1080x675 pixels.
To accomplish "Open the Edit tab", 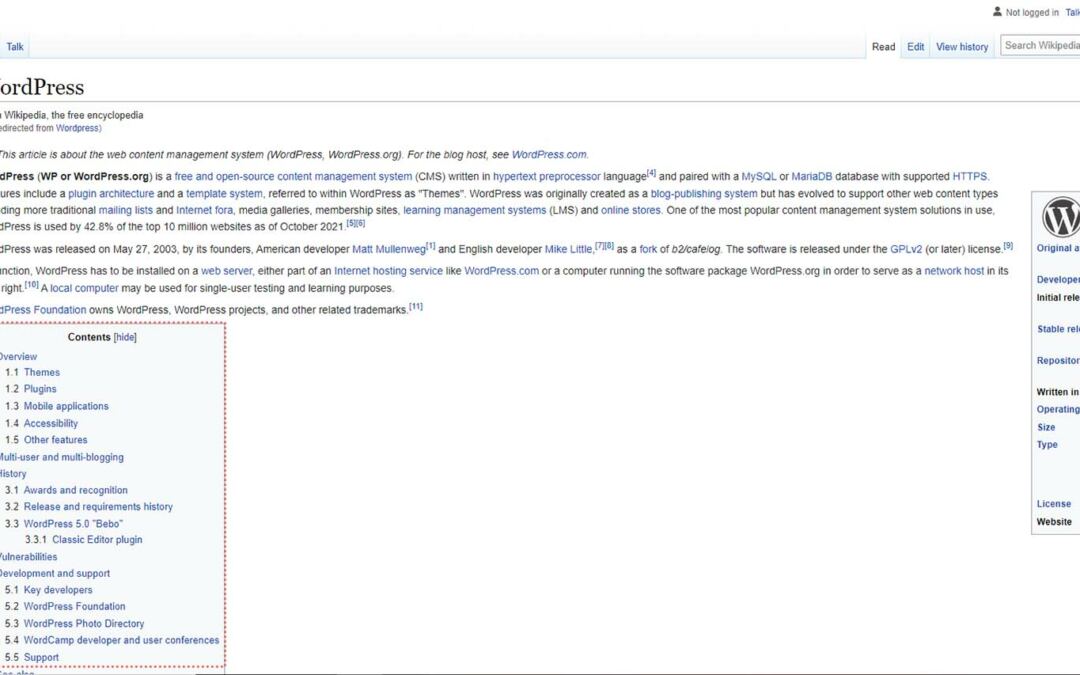I will [x=916, y=47].
